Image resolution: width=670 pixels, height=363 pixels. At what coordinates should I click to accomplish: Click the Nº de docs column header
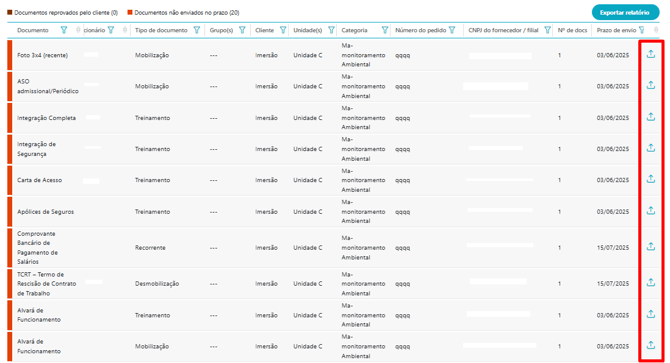[572, 30]
